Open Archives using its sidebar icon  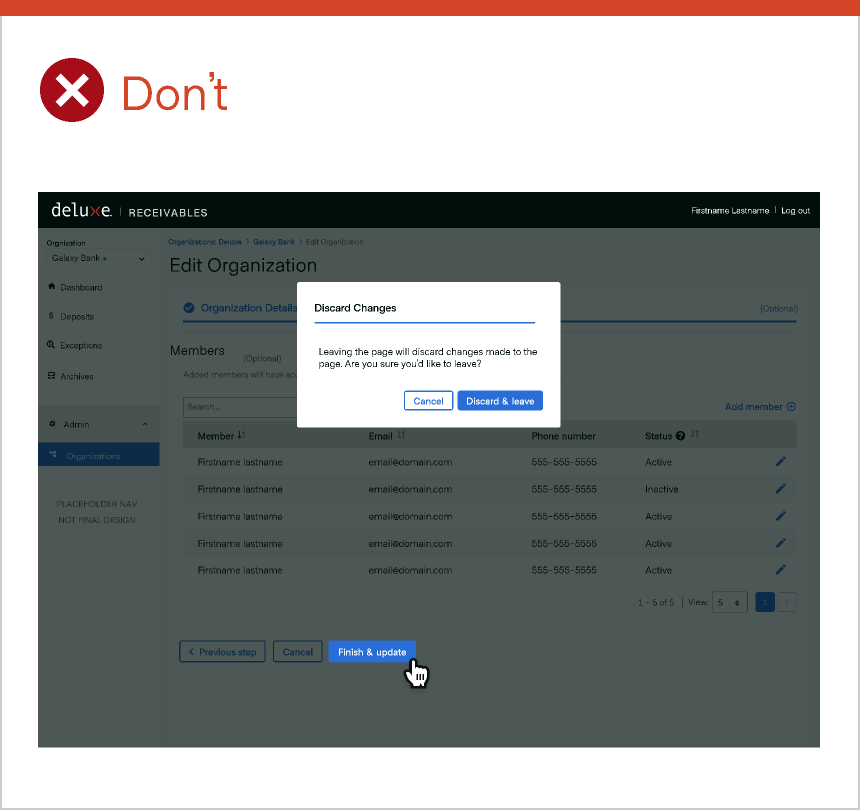tap(52, 376)
